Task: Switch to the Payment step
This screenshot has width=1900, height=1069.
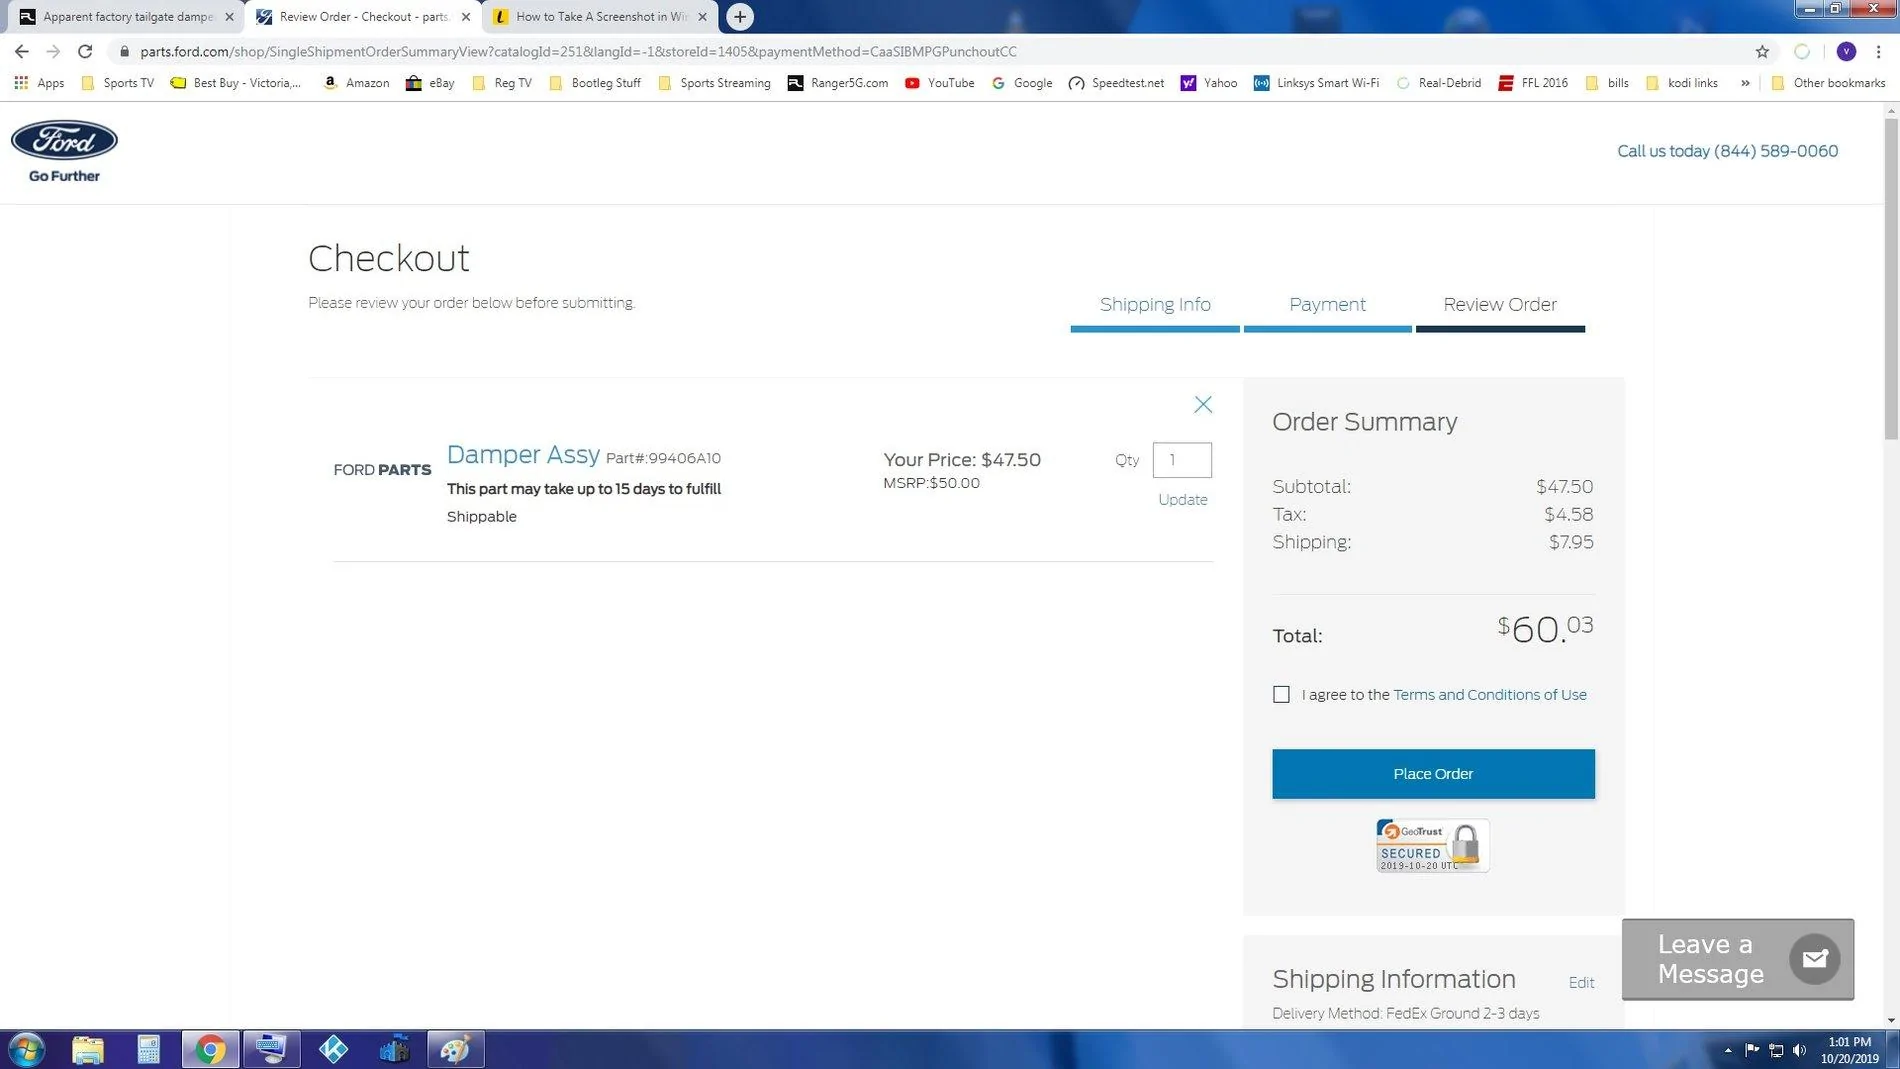Action: tap(1327, 305)
